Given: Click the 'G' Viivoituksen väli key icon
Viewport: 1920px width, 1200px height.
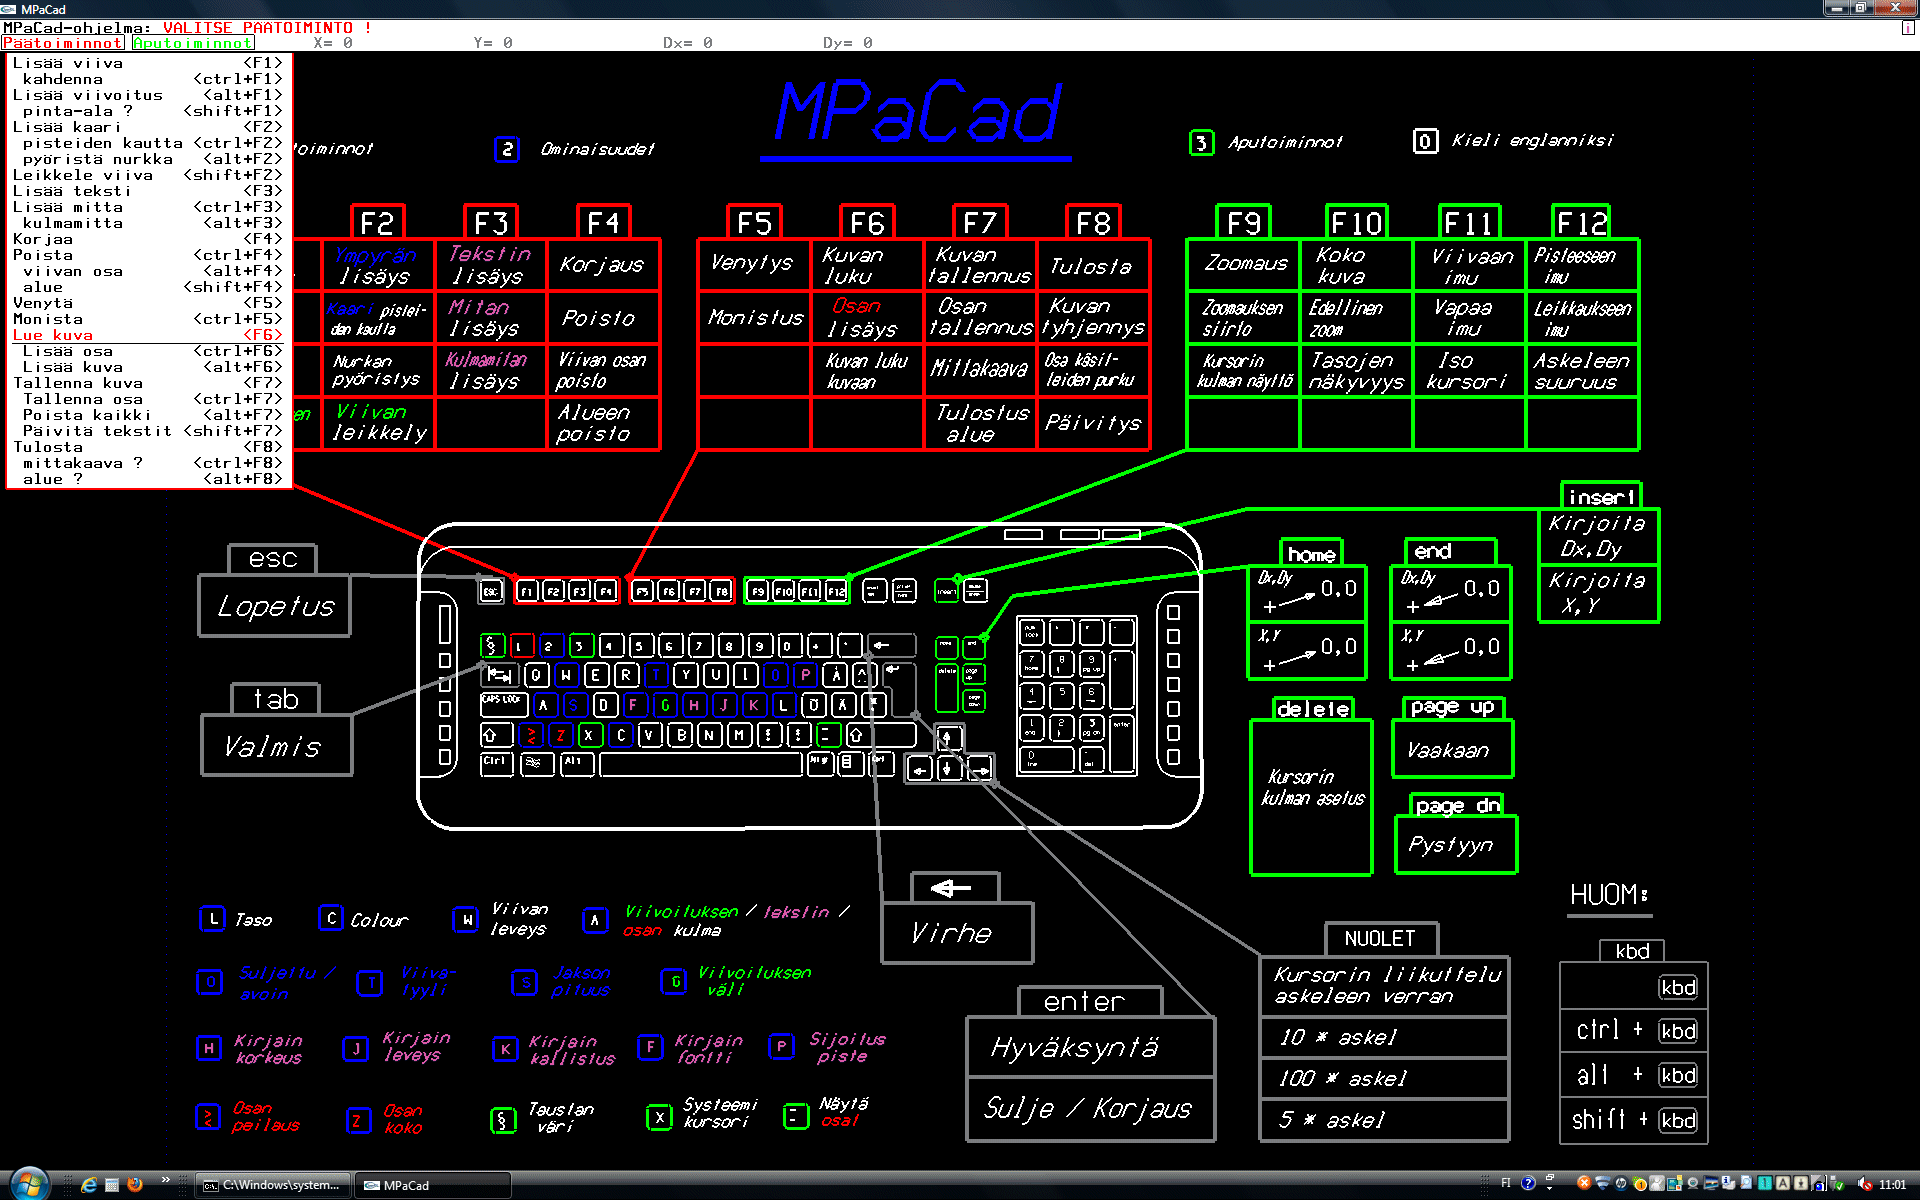Looking at the screenshot, I should tap(674, 982).
